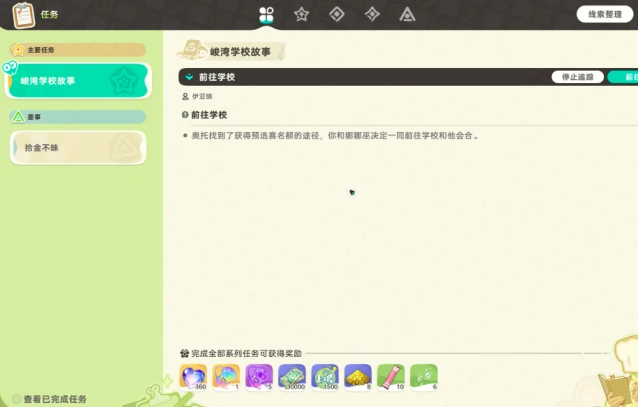Select the 拾金不昧 errand card

[78, 148]
